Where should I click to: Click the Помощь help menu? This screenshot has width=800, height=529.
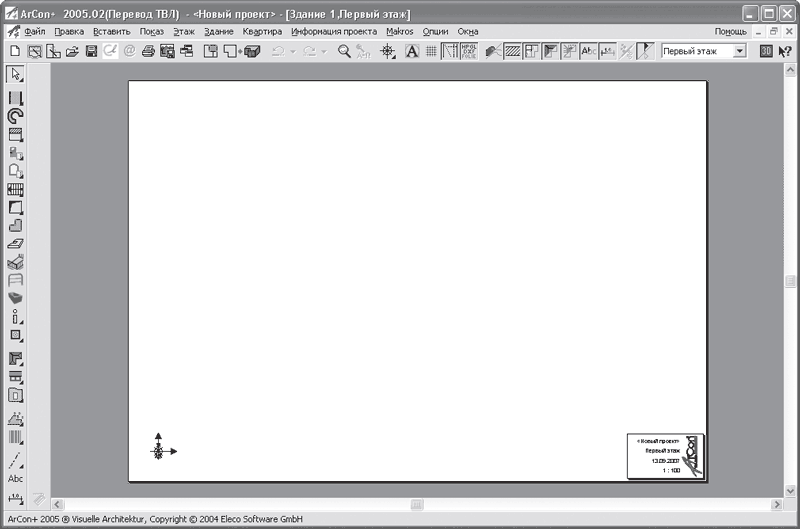[x=730, y=31]
